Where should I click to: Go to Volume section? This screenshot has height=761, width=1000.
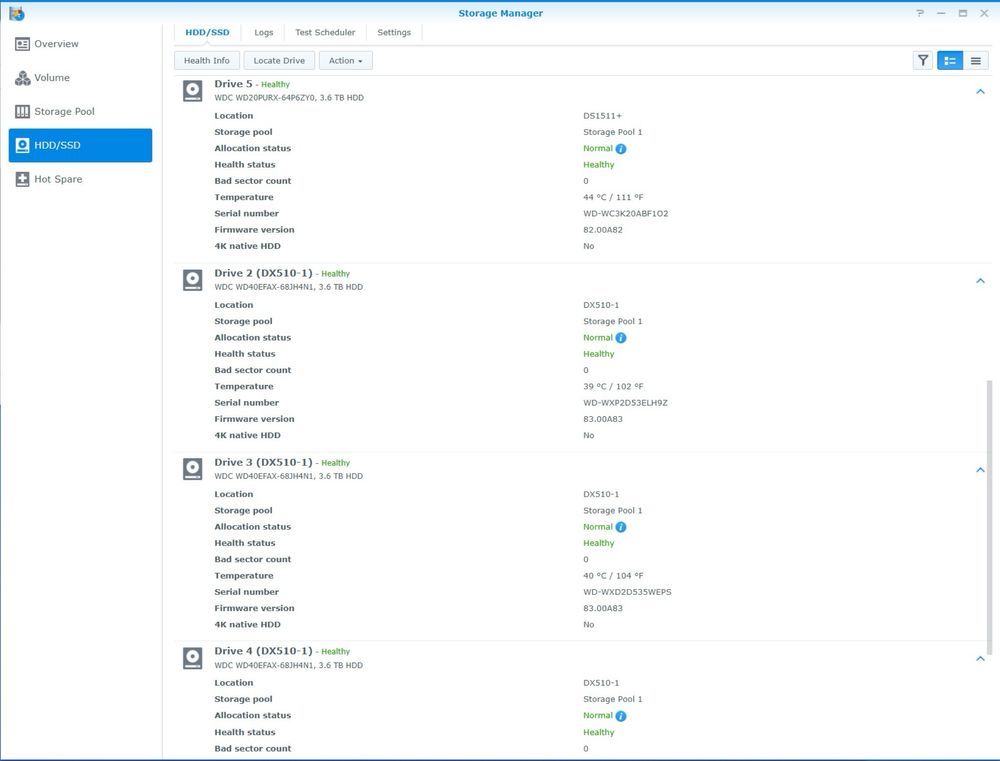click(x=80, y=78)
